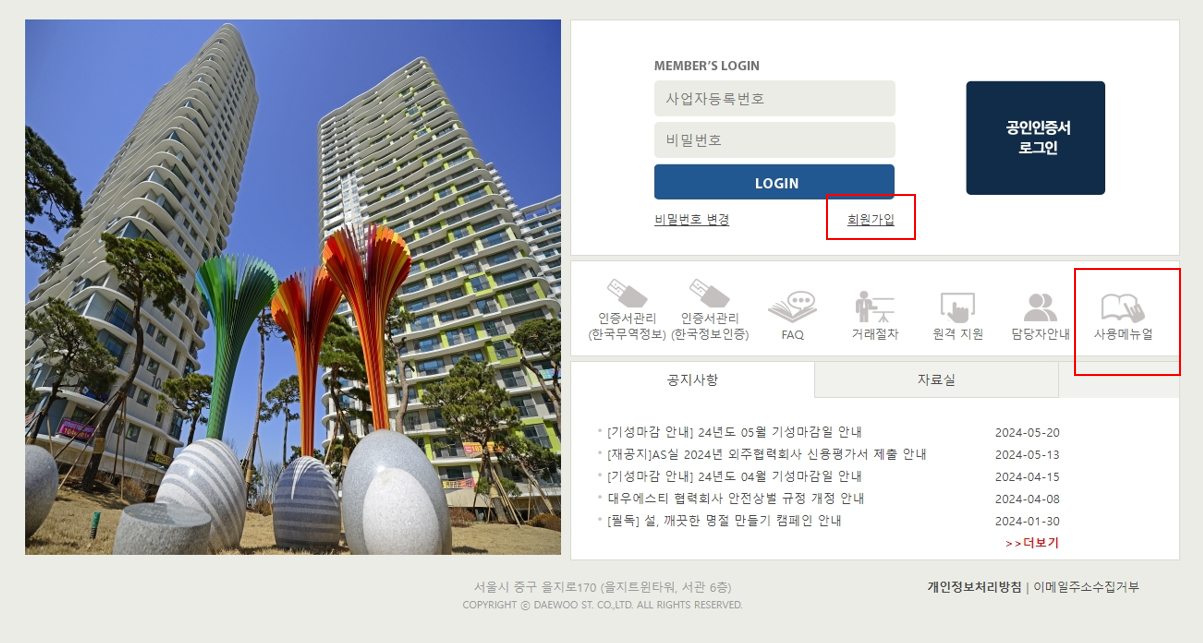Open the 이메일주소수집거부 footer link
1203x643 pixels.
click(x=1086, y=587)
